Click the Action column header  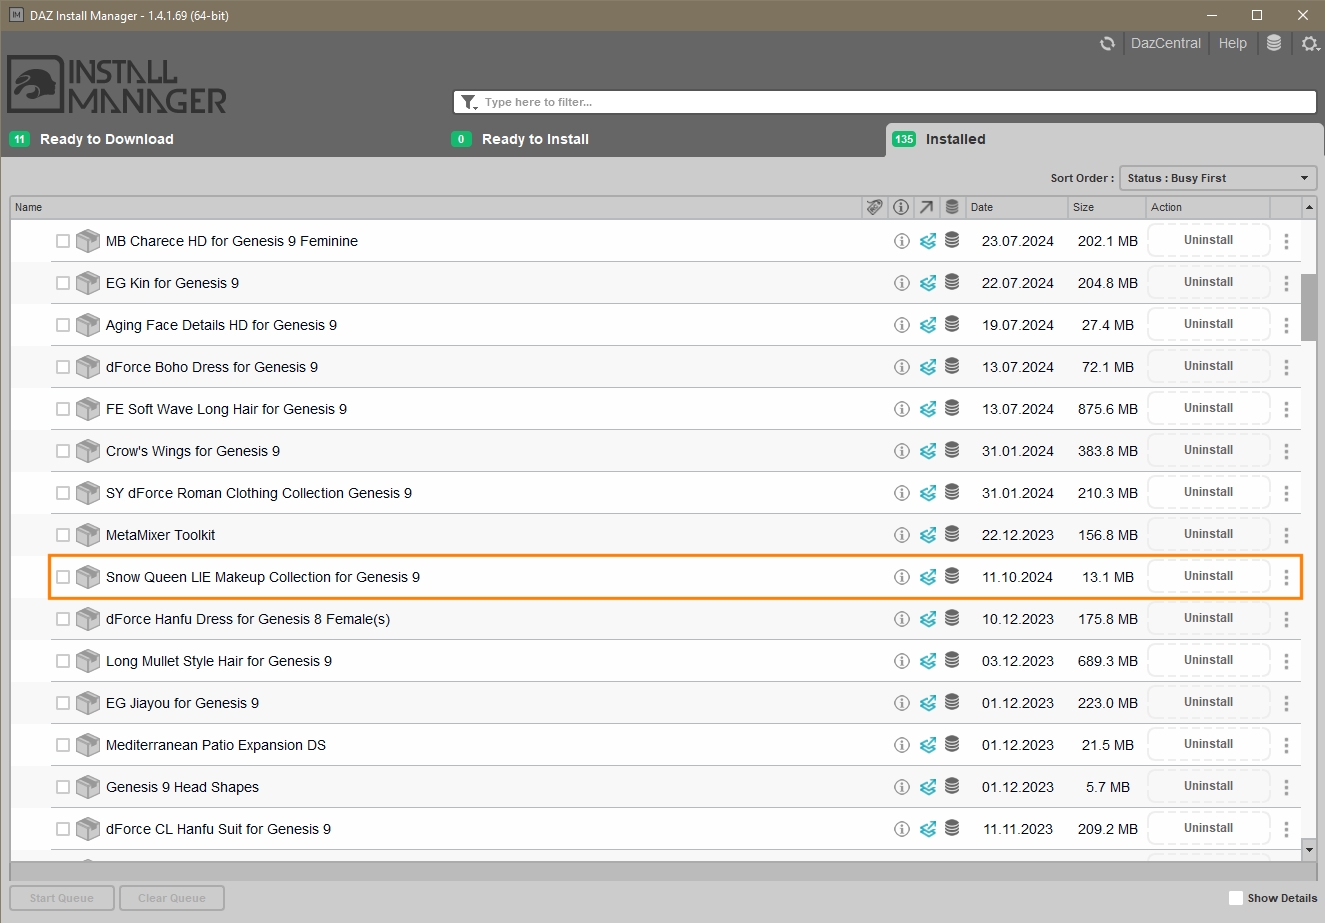(x=1208, y=207)
